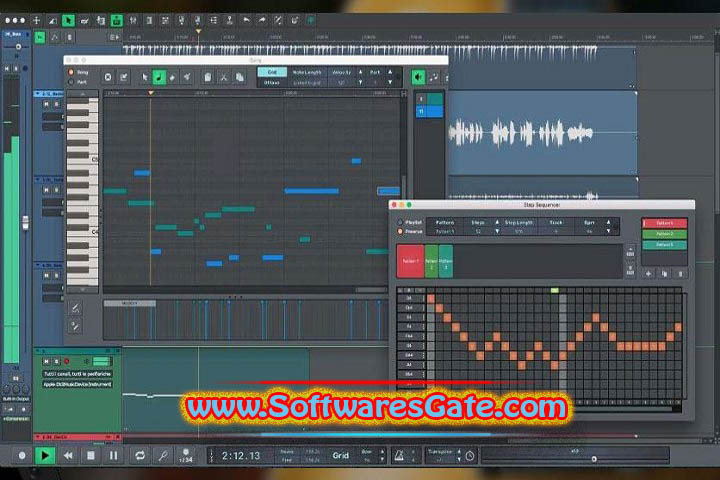
Task: Click the delete pattern trash icon in Step Sequencer
Action: coord(680,274)
